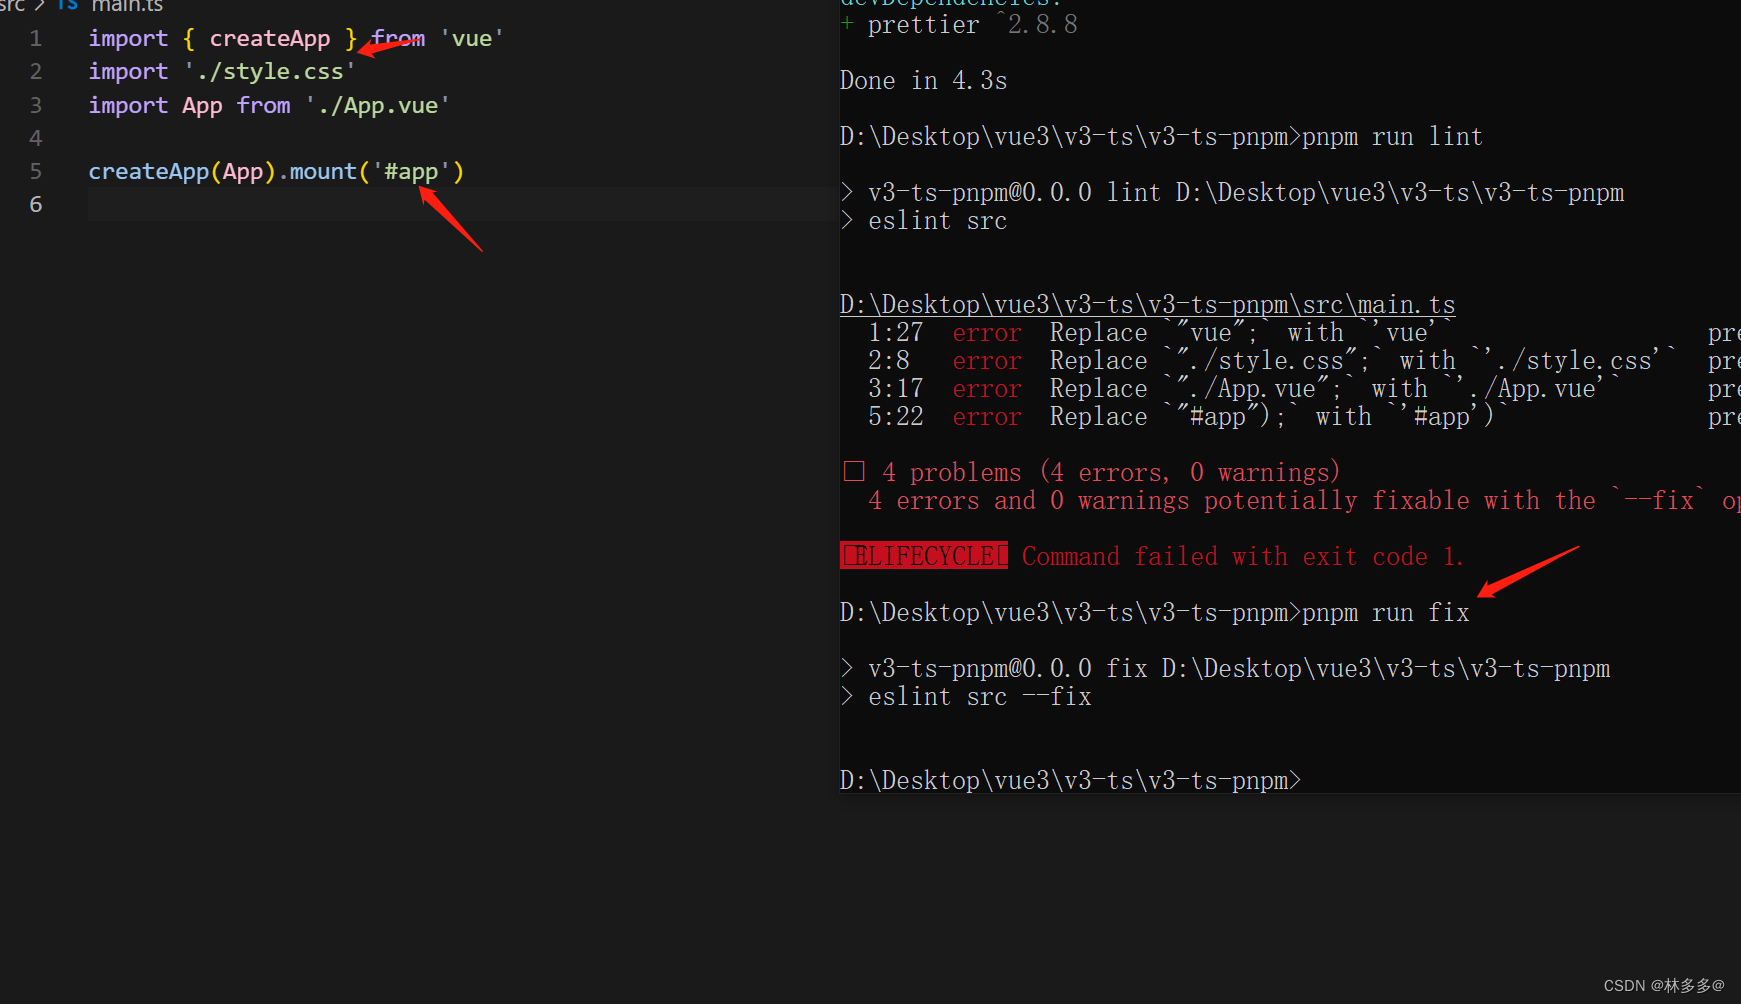Screen dimensions: 1741x1004
Task: Focus the last empty terminal prompt line
Action: point(1070,781)
